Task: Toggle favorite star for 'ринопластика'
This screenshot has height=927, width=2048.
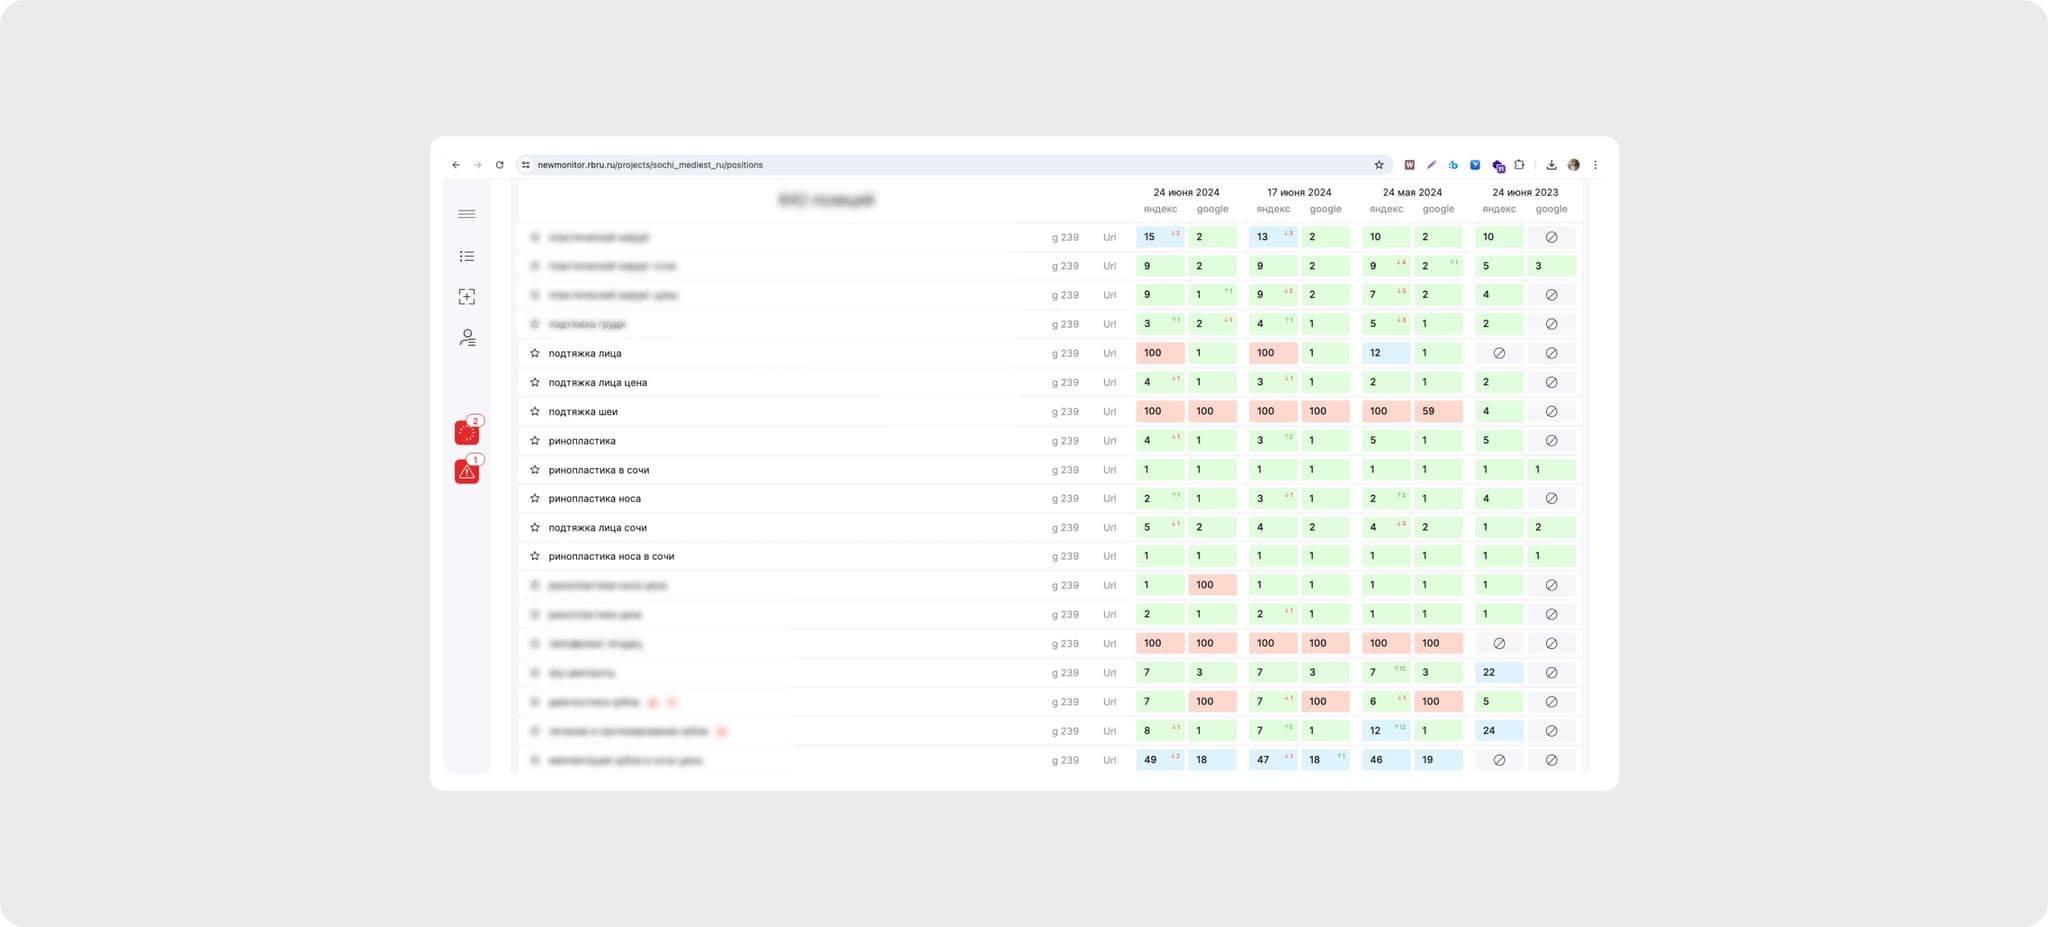Action: tap(535, 441)
